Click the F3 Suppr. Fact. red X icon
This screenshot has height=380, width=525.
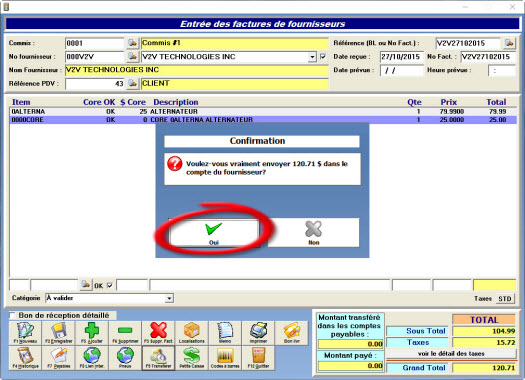click(158, 333)
